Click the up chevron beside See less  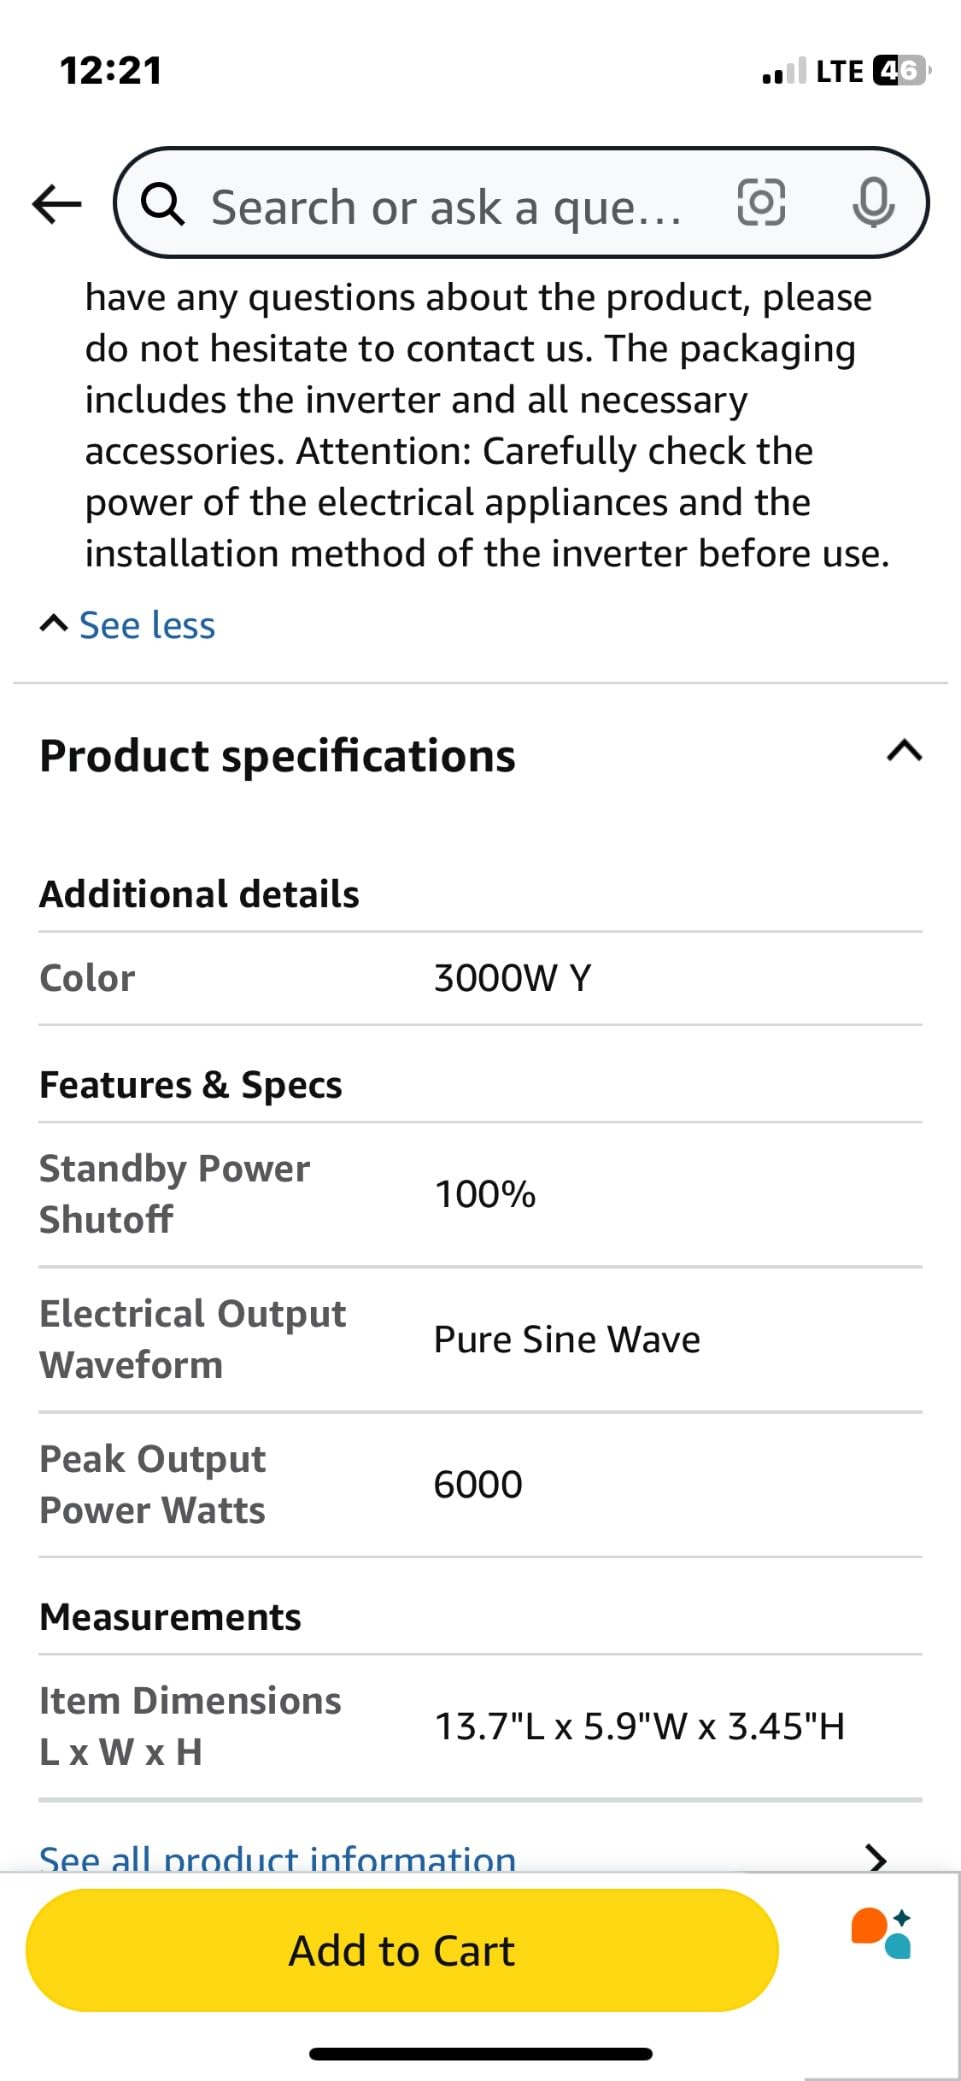(54, 625)
